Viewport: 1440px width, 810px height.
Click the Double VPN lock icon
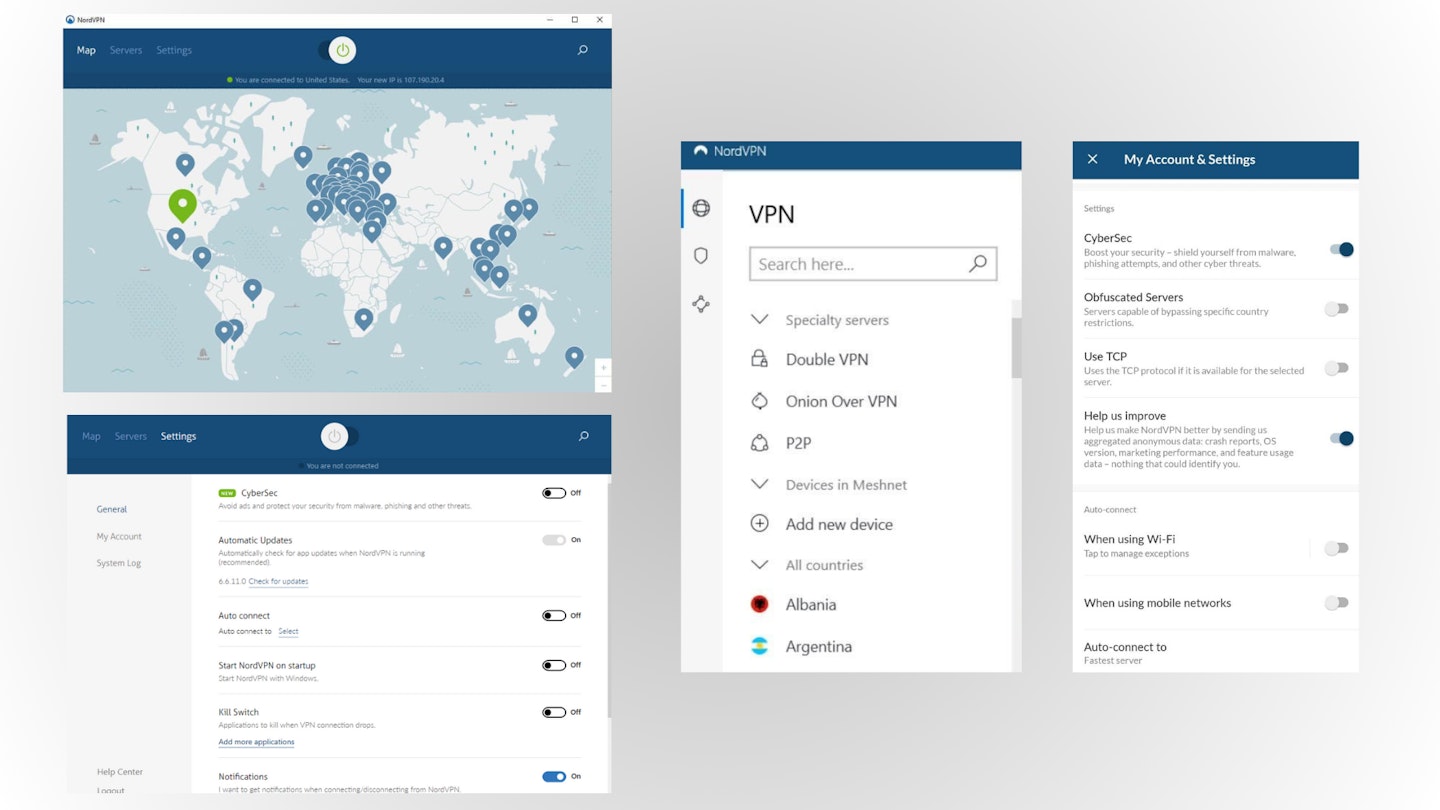click(x=759, y=359)
